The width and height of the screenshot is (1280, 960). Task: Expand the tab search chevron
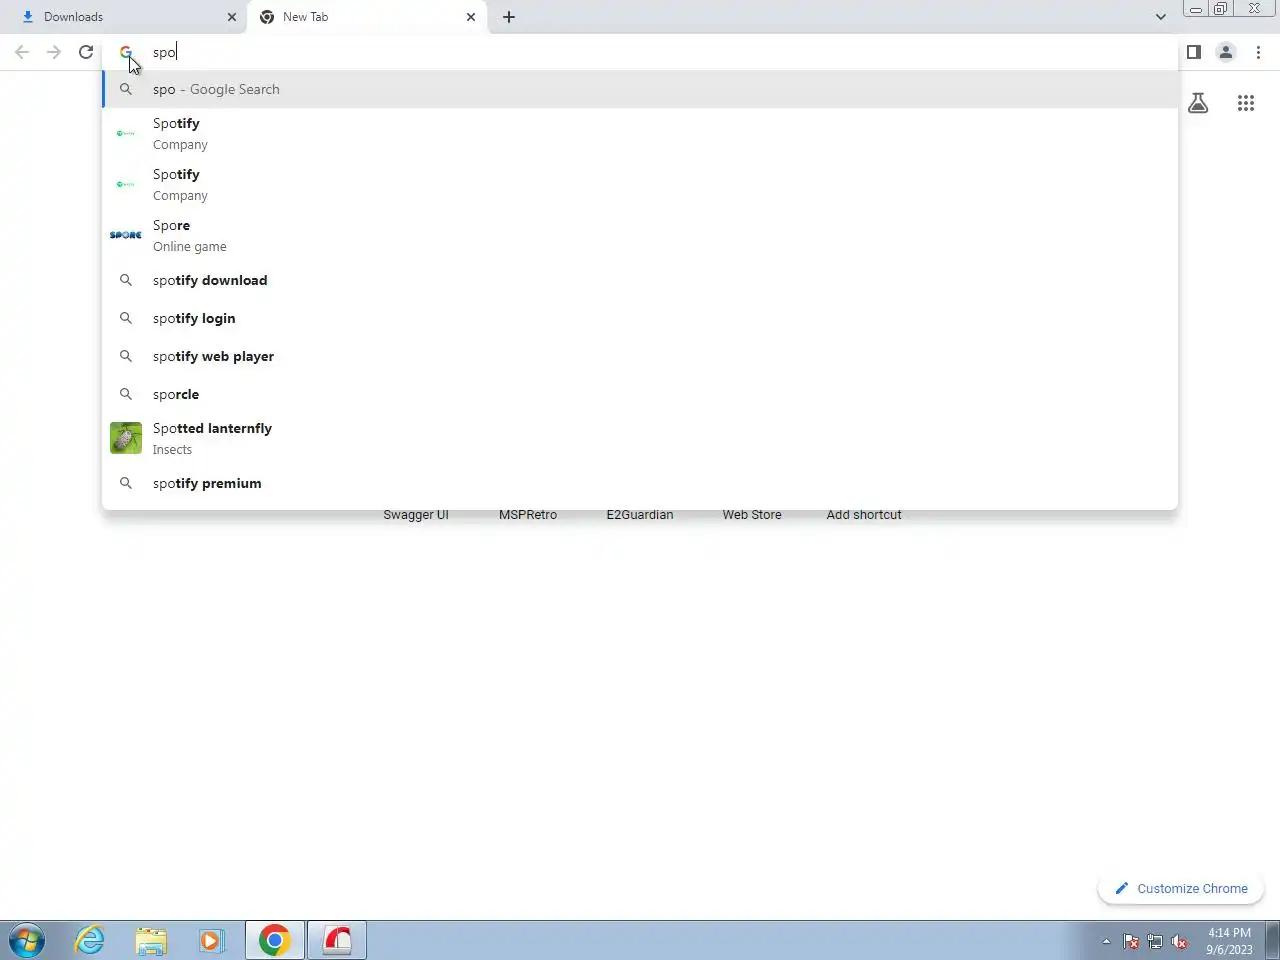(1160, 17)
